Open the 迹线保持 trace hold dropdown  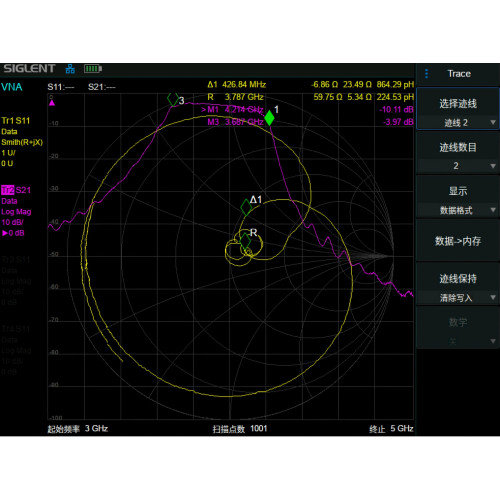(x=458, y=284)
